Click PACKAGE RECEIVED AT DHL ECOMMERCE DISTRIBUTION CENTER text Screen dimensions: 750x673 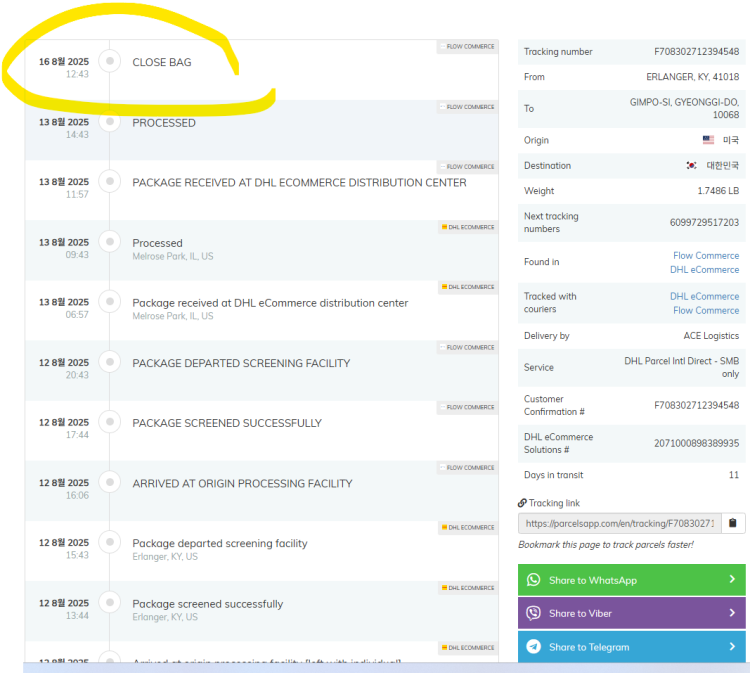(299, 183)
